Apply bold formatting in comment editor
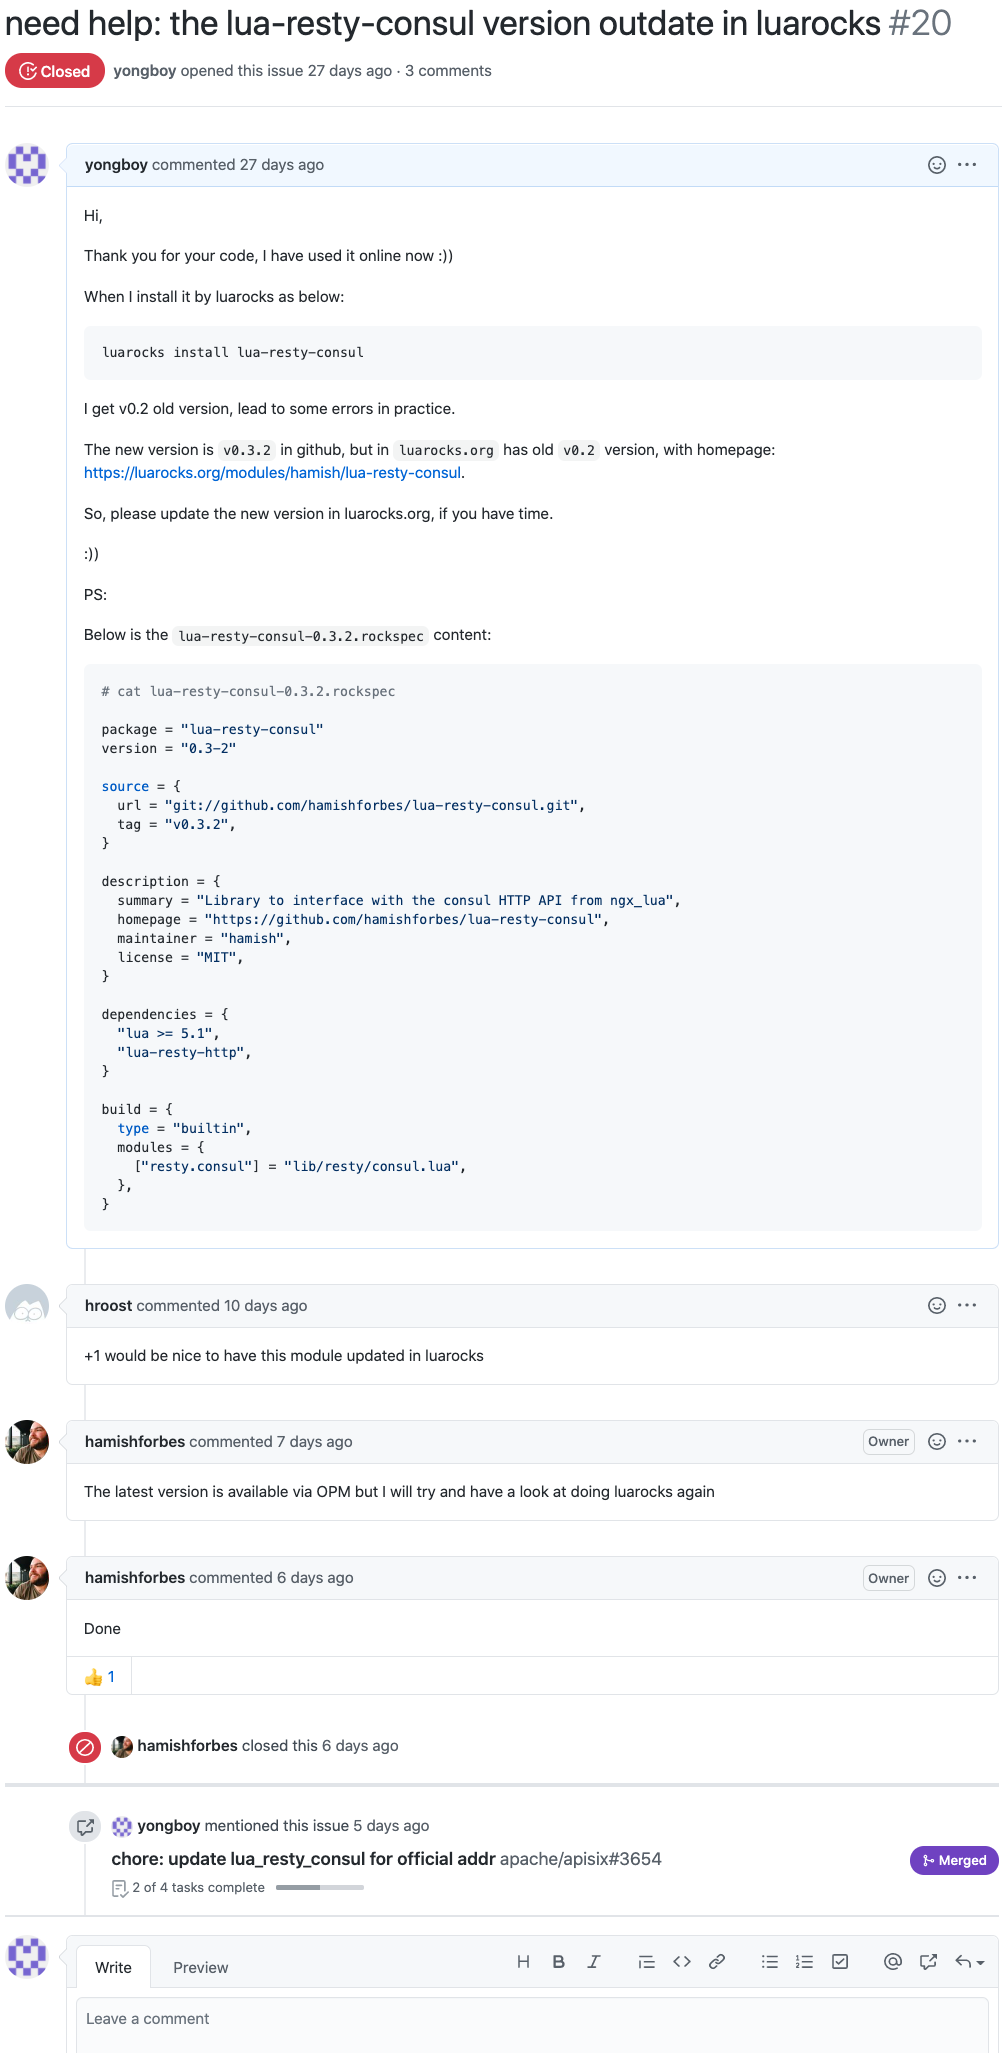This screenshot has width=1002, height=2053. [x=559, y=1962]
